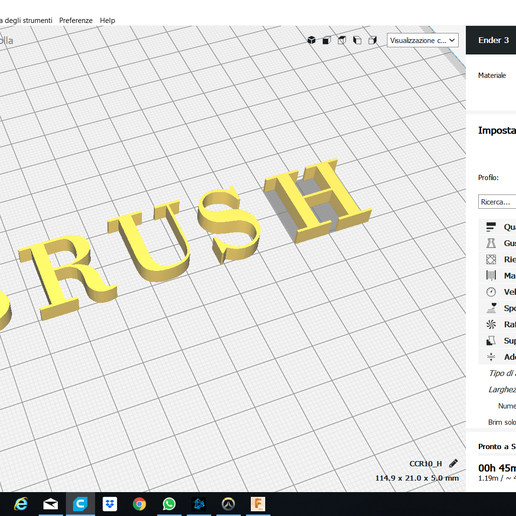Viewport: 516px width, 516px height.
Task: Expand the Infill (Riempimento) settings category
Action: click(497, 259)
